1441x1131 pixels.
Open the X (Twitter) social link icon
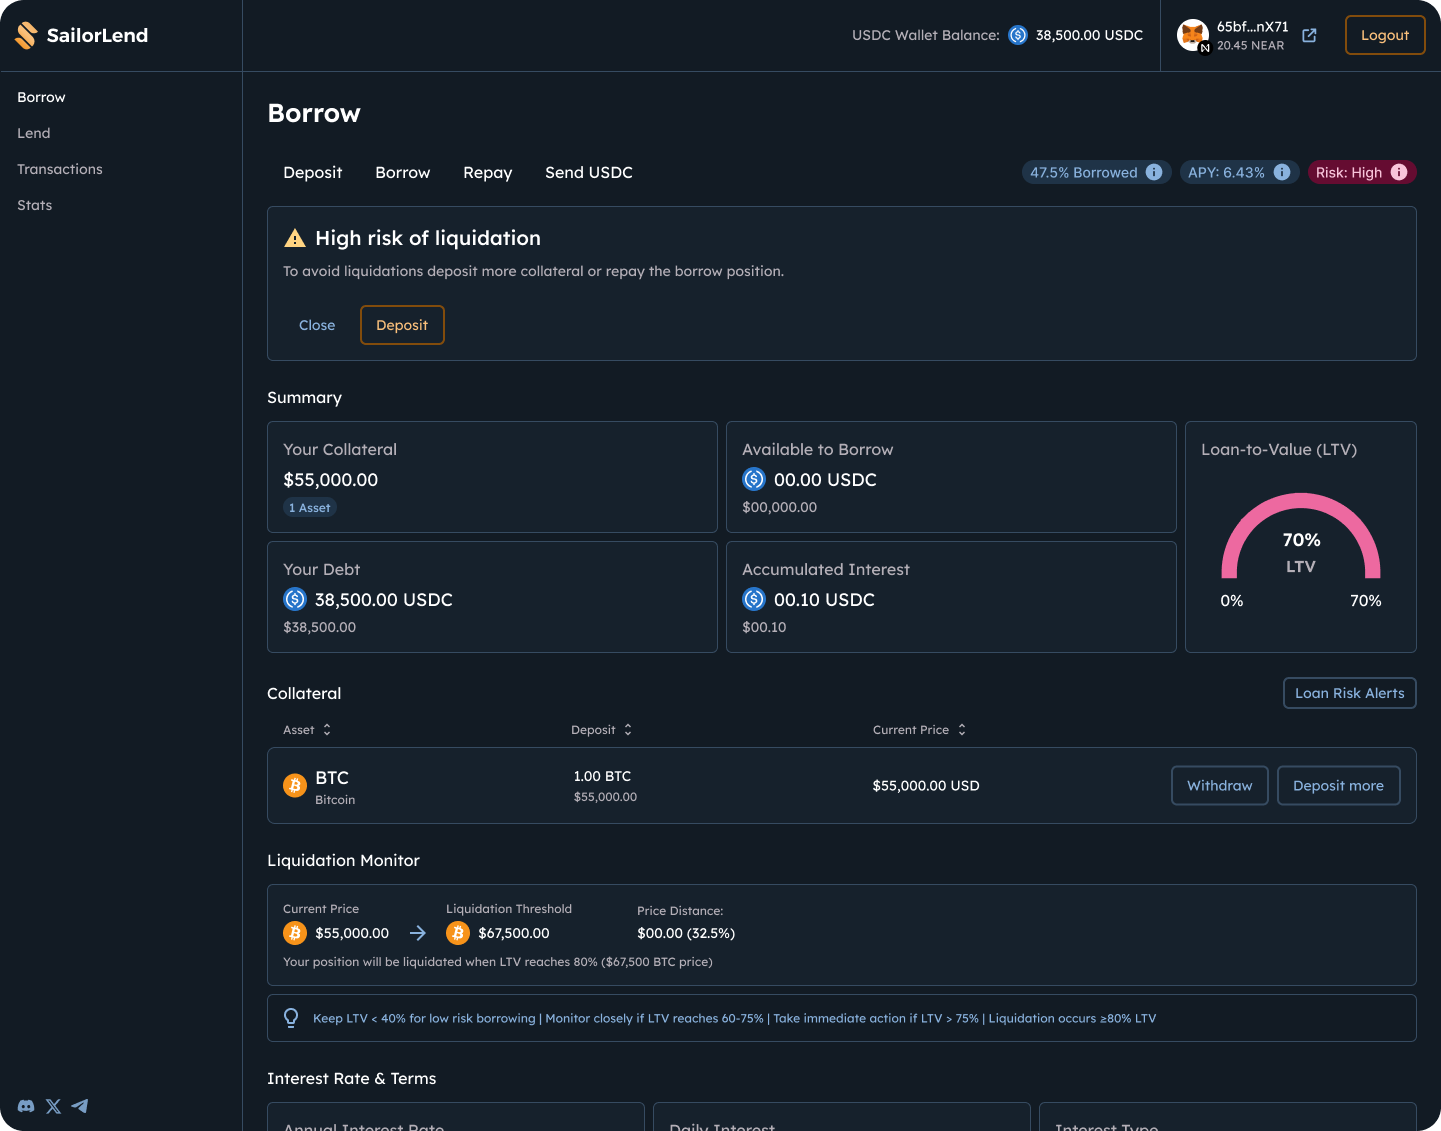[53, 1106]
